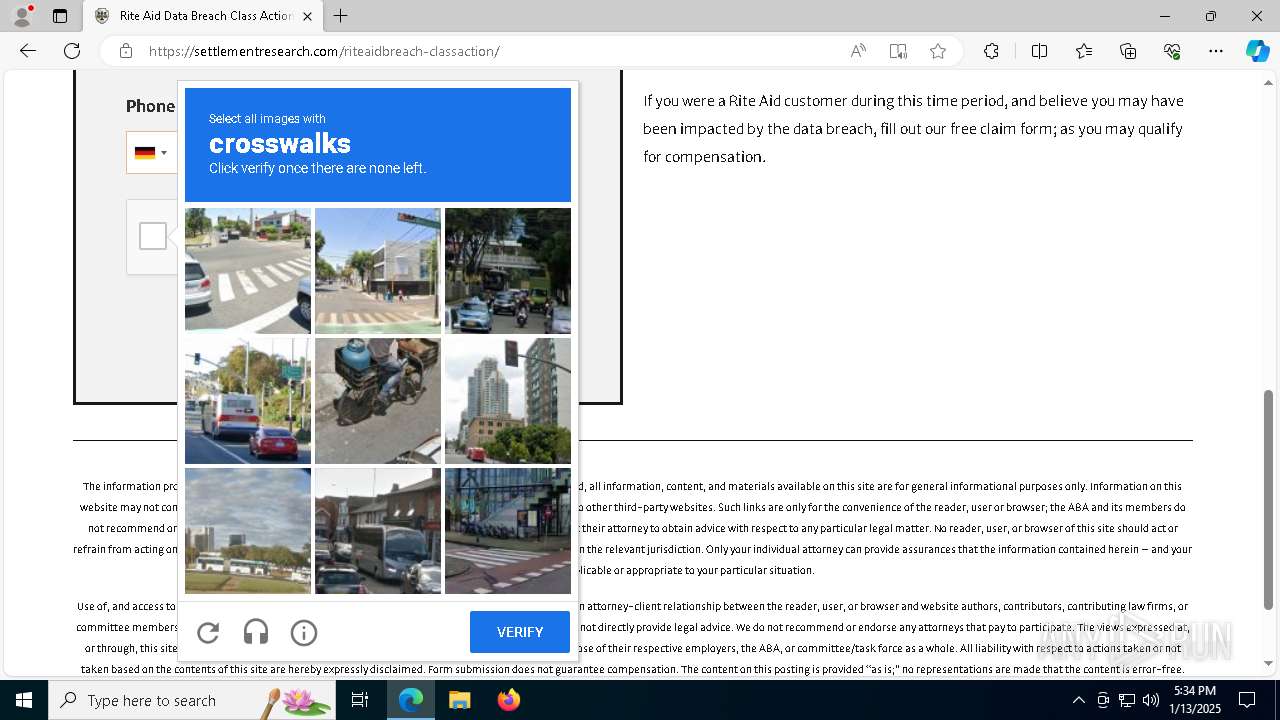This screenshot has width=1280, height=720.
Task: Toggle Split screen view
Action: tap(1039, 51)
